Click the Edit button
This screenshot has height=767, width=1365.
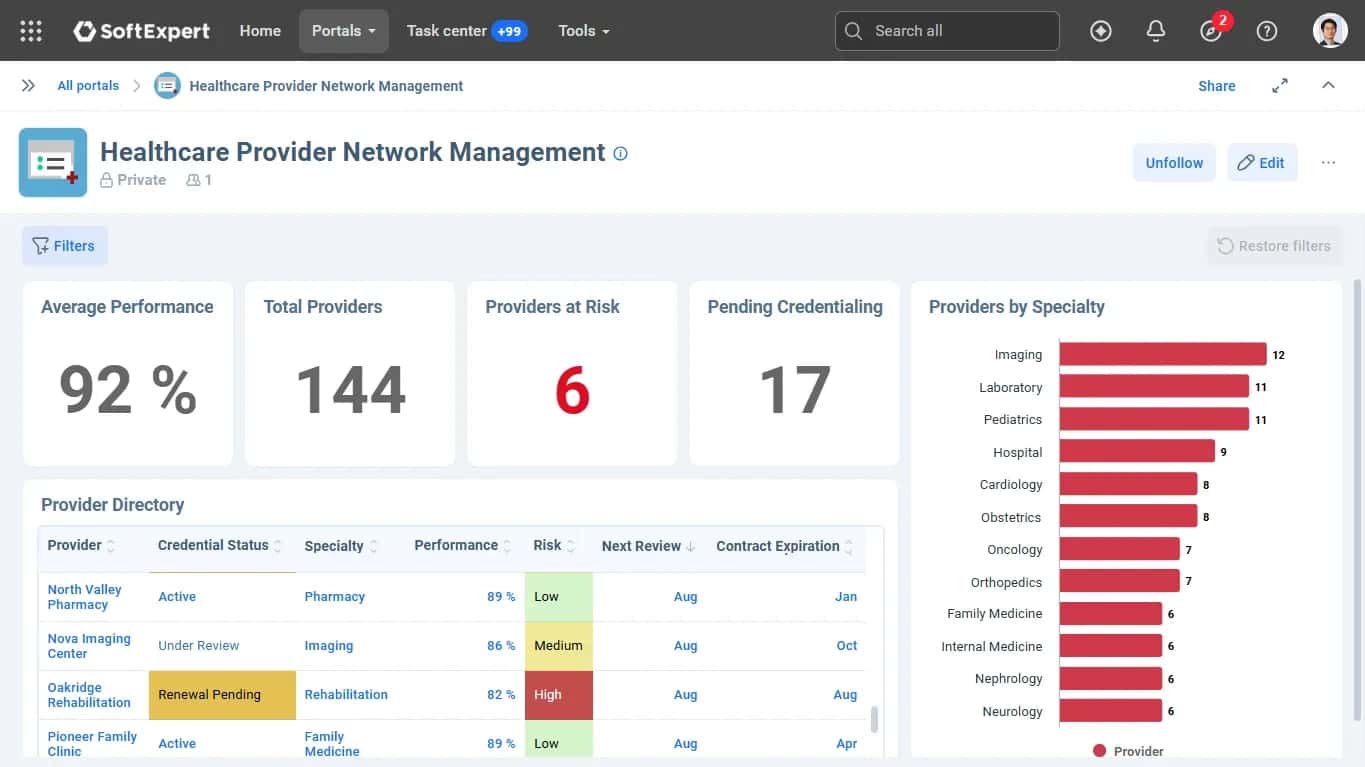pos(1262,163)
